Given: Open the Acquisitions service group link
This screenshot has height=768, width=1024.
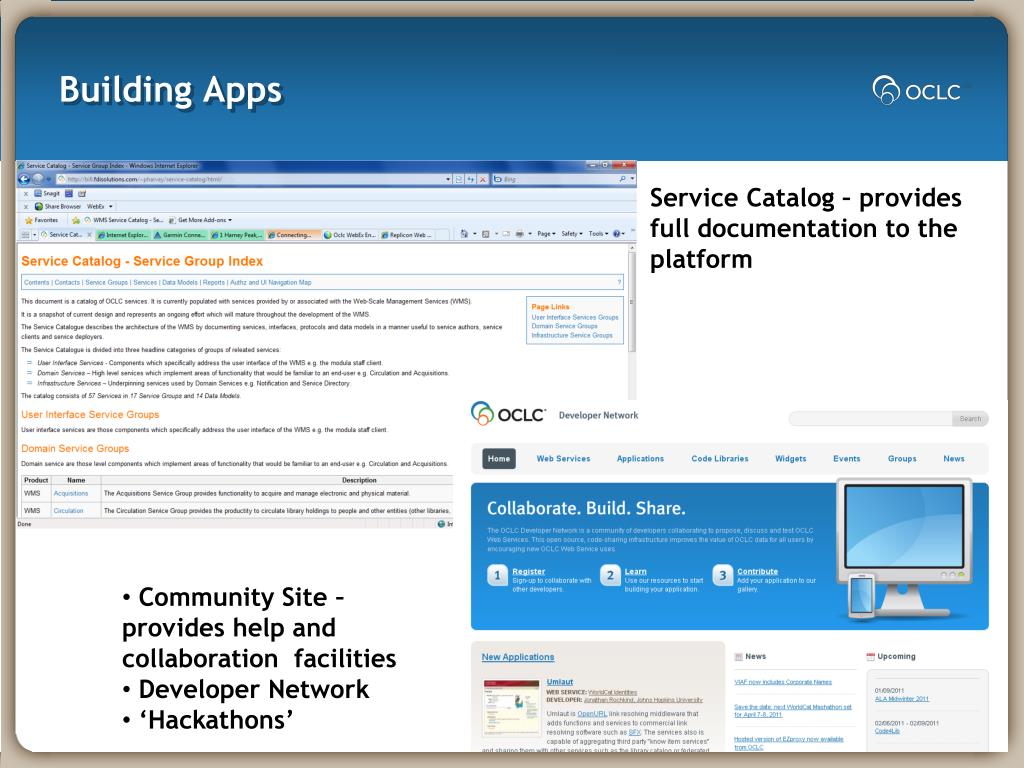Looking at the screenshot, I should (x=71, y=494).
